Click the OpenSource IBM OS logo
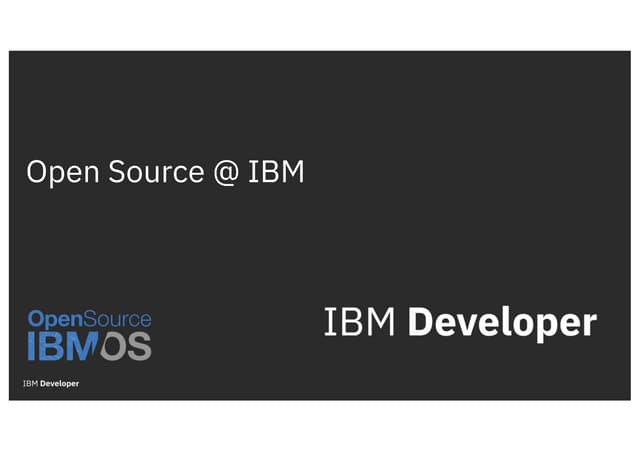 [89, 335]
